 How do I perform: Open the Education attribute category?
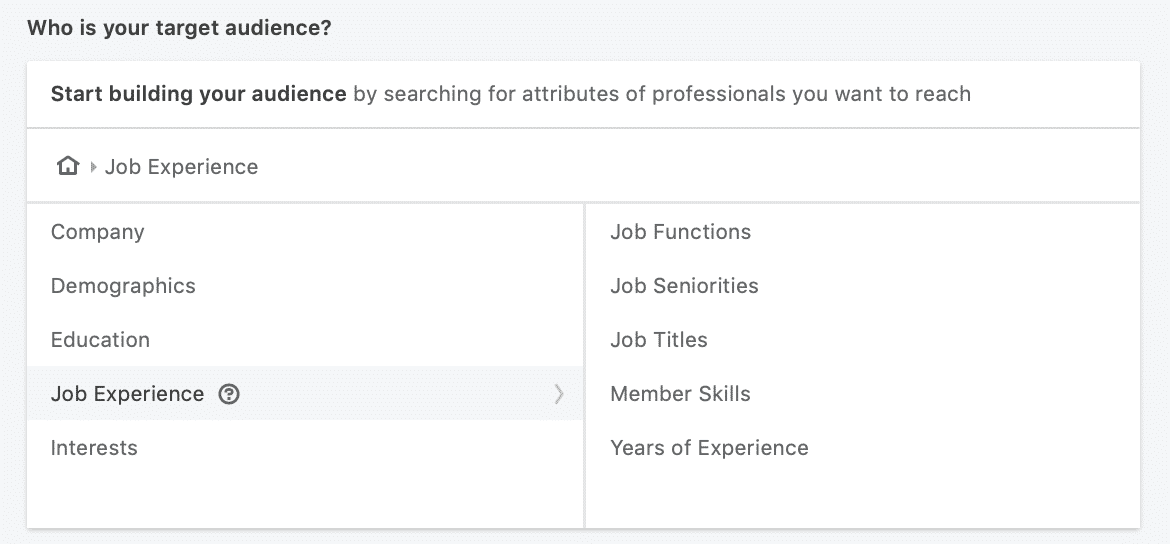(x=305, y=340)
